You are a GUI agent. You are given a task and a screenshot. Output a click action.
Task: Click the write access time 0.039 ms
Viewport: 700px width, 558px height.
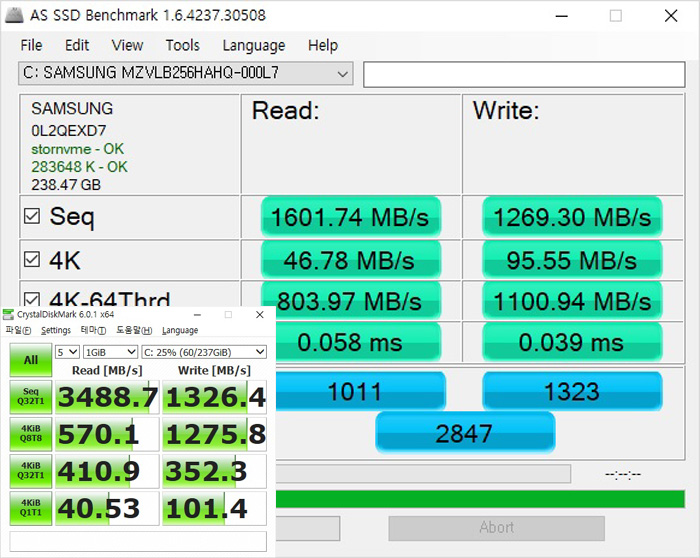click(x=572, y=342)
